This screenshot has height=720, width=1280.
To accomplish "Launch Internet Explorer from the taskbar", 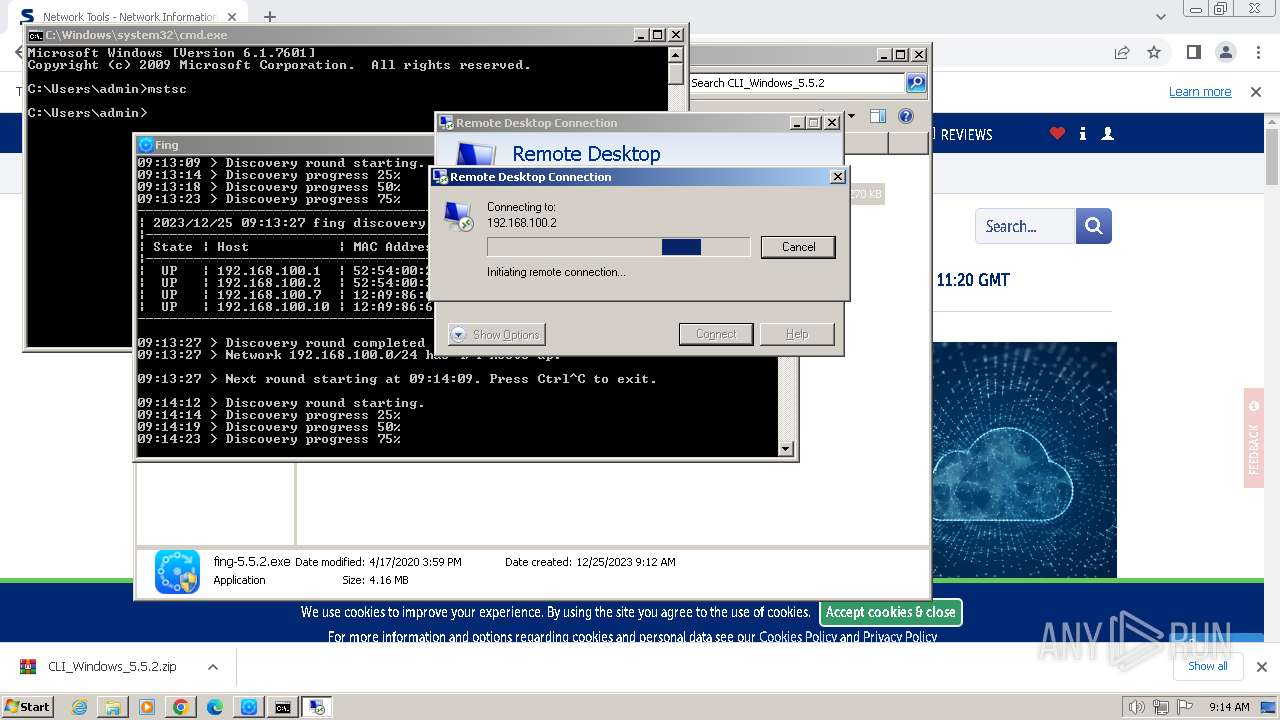I will pyautogui.click(x=79, y=707).
